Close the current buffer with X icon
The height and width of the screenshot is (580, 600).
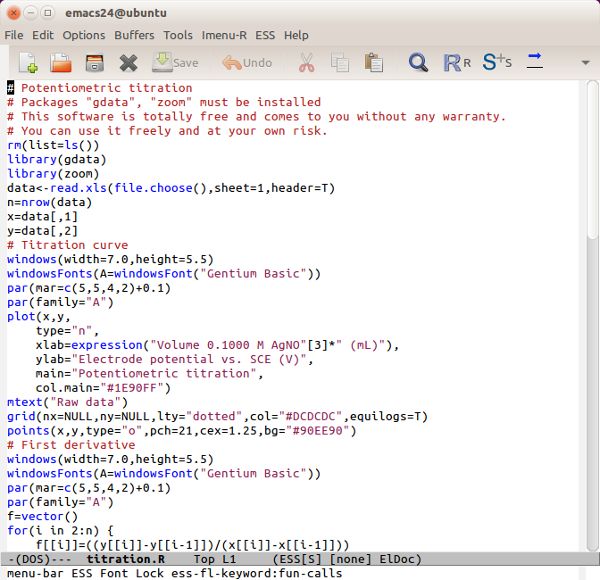128,63
